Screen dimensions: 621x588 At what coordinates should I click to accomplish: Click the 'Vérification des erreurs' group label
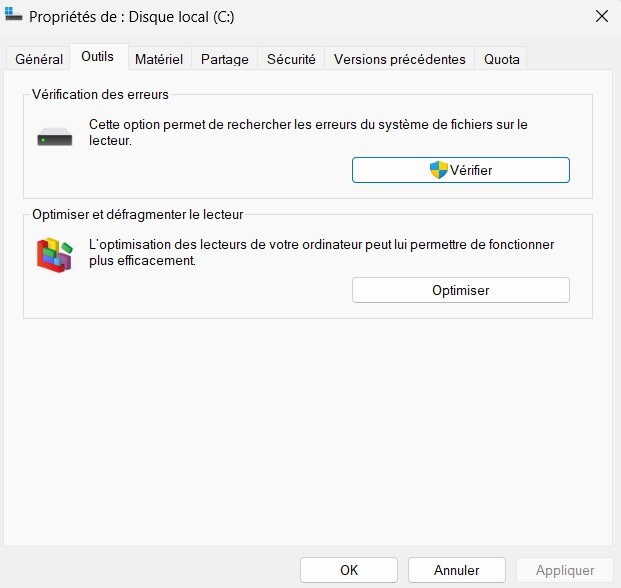click(100, 94)
